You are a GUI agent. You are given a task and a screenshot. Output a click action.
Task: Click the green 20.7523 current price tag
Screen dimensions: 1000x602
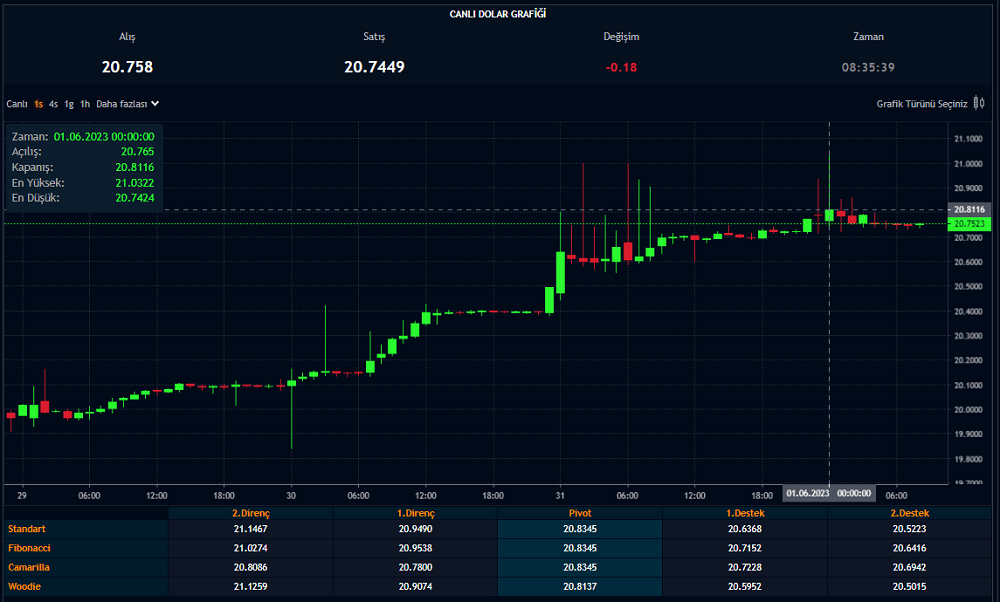970,224
